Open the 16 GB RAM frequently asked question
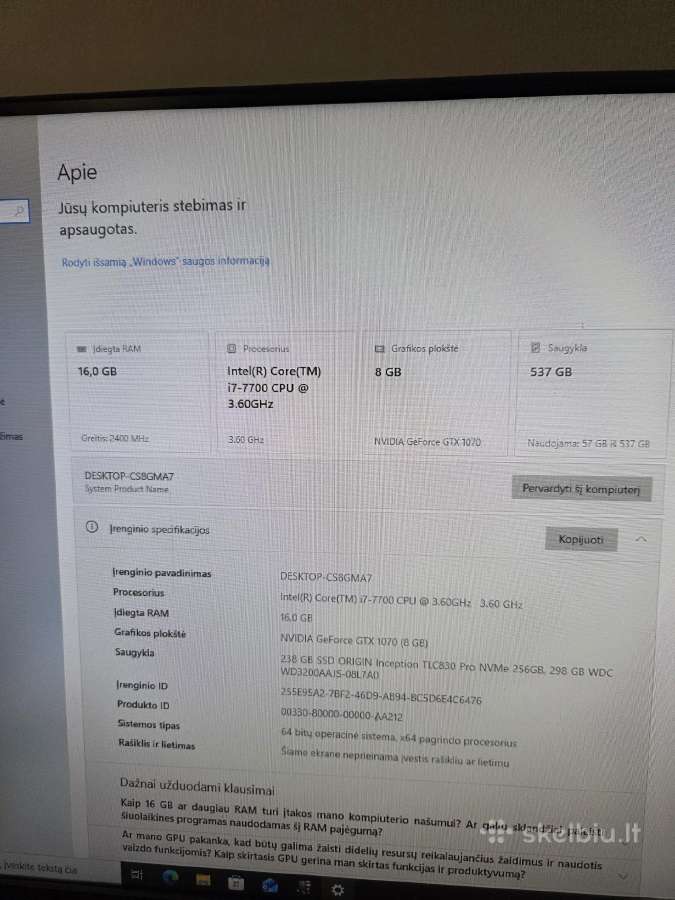This screenshot has width=675, height=900. 362,817
